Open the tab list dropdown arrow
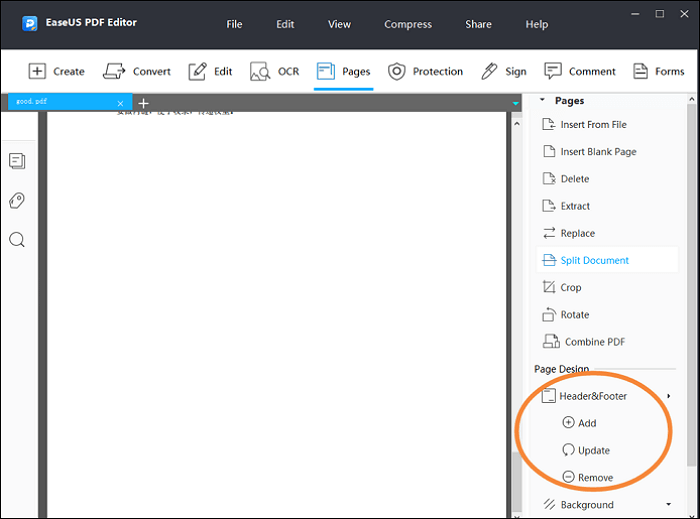 (x=516, y=104)
